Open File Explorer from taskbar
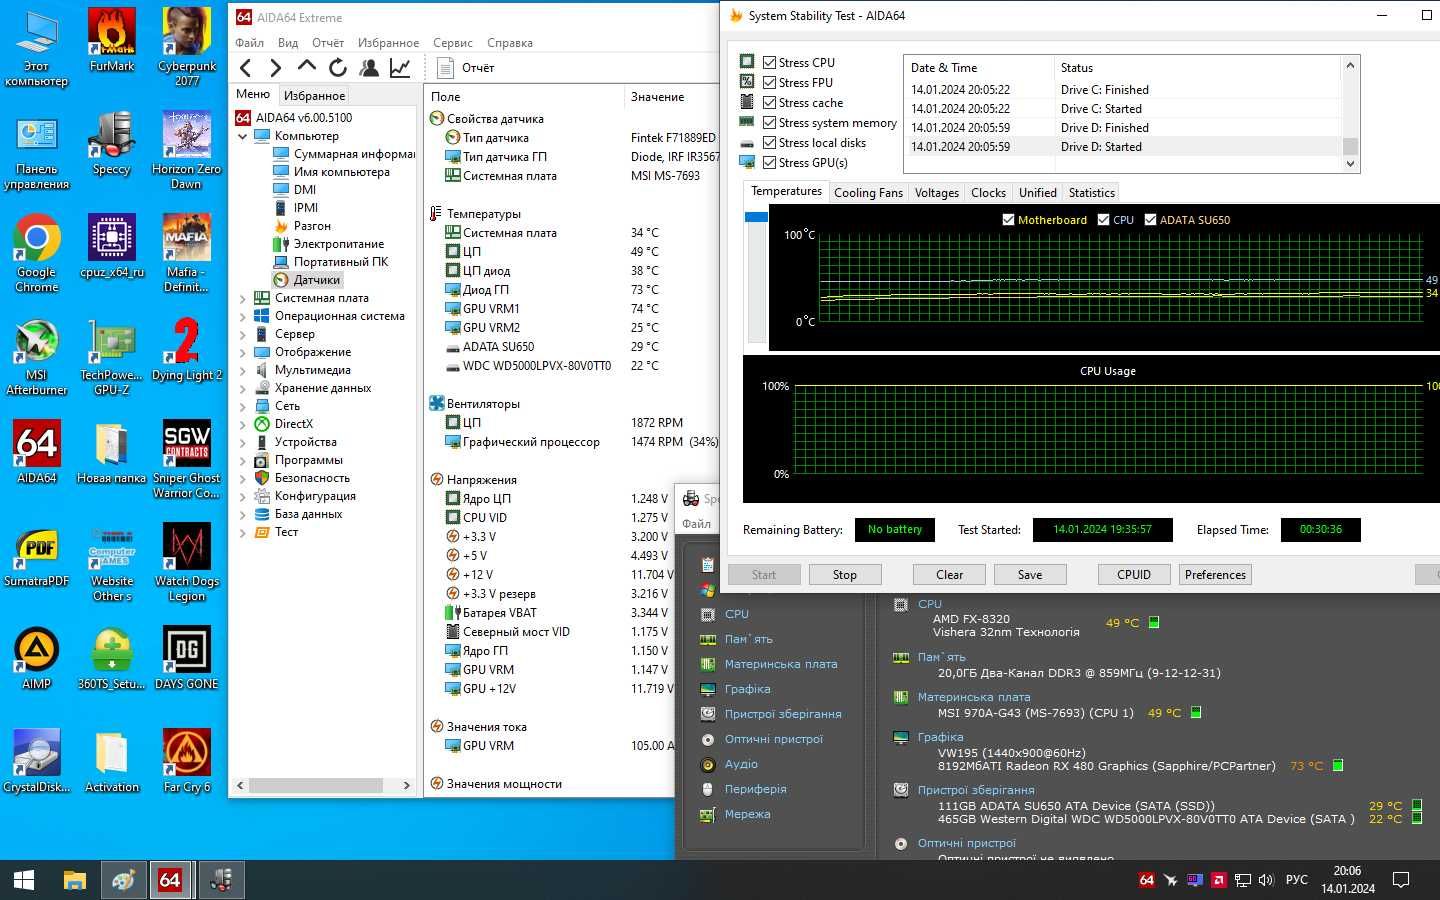Viewport: 1440px width, 900px height. [75, 880]
